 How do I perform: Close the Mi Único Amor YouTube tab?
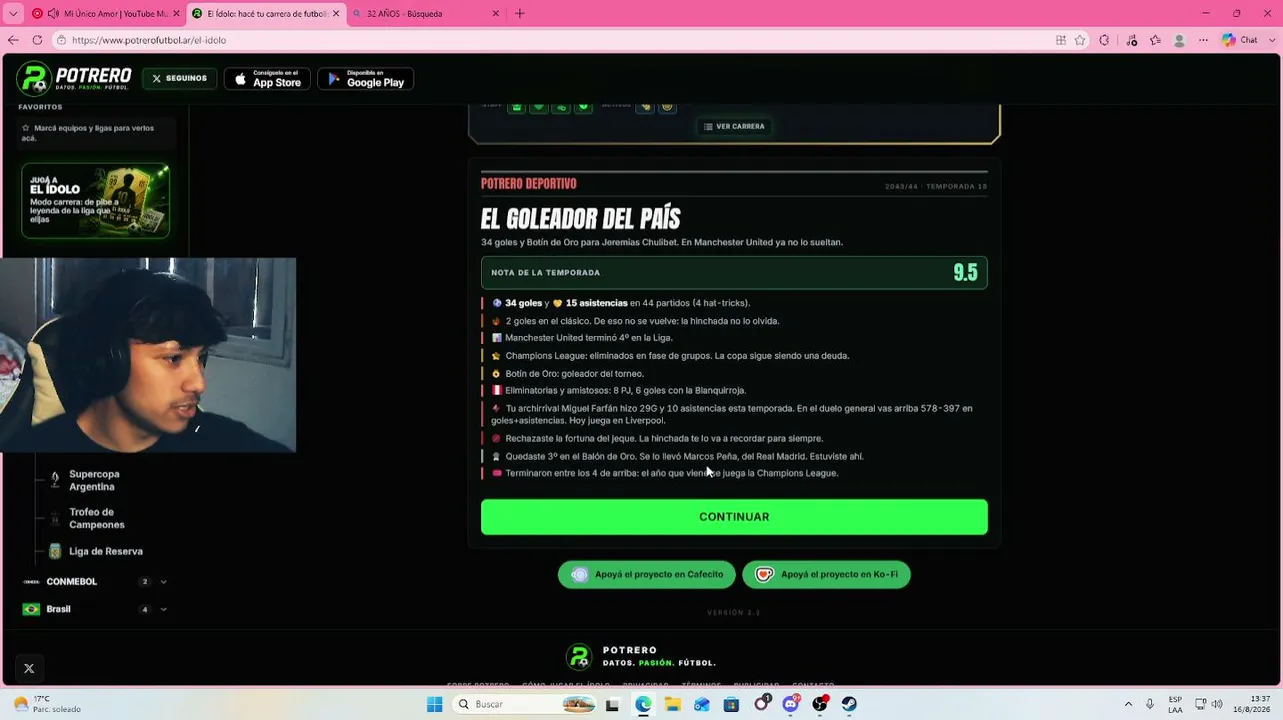click(x=176, y=14)
